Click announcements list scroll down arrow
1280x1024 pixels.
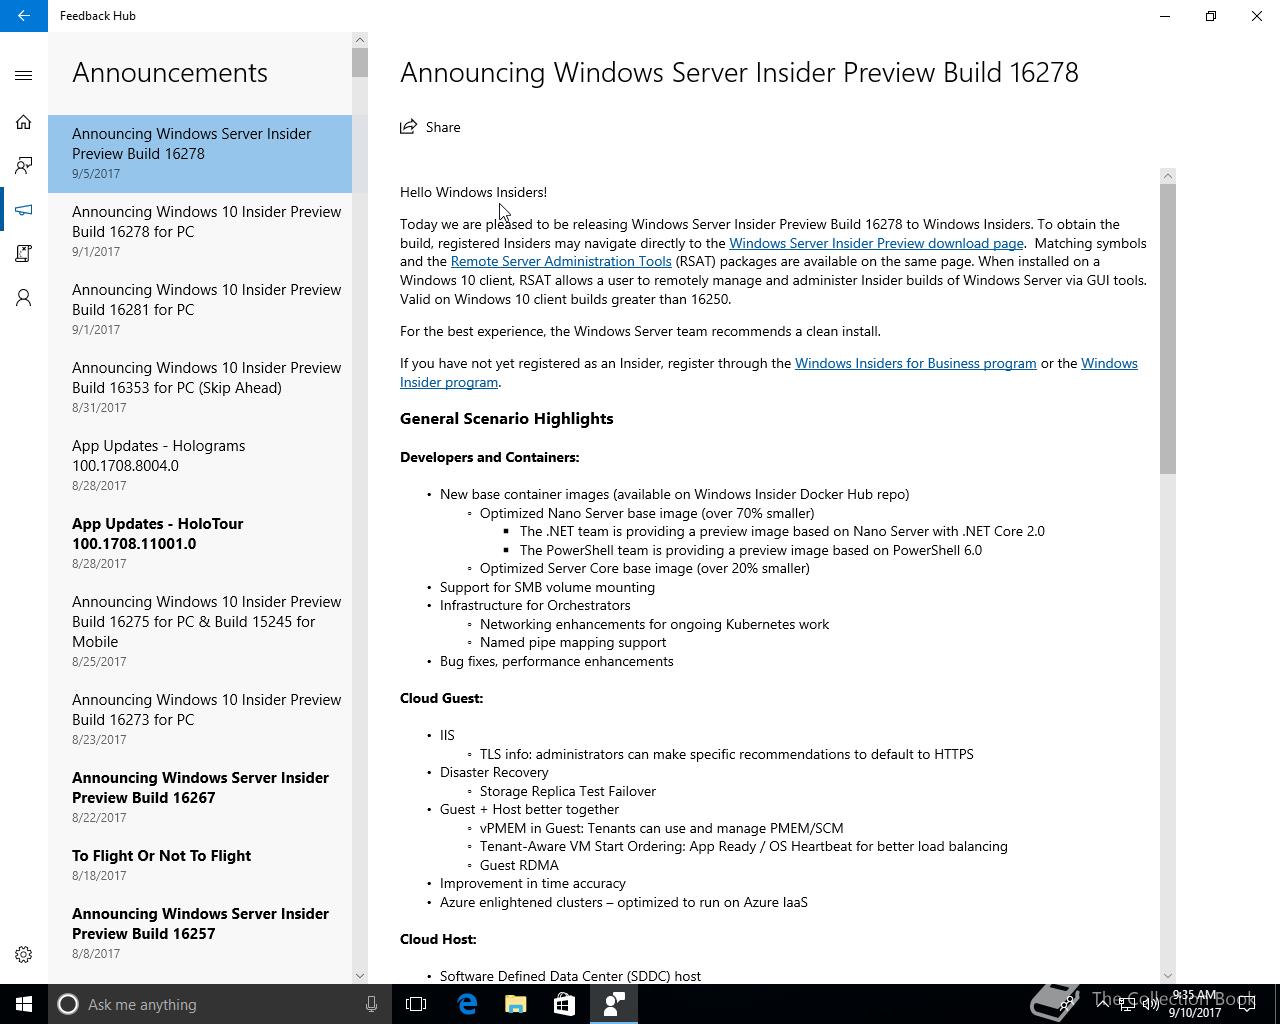(x=360, y=976)
